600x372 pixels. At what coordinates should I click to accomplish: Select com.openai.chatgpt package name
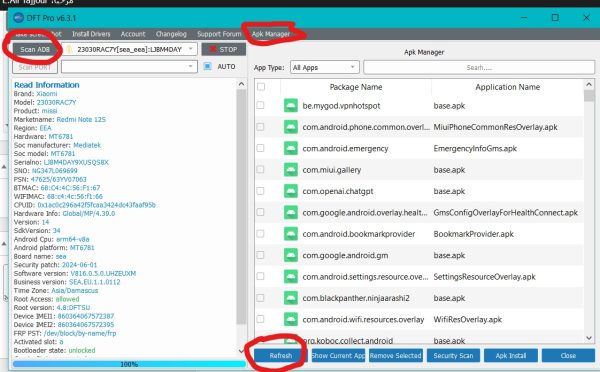point(338,191)
